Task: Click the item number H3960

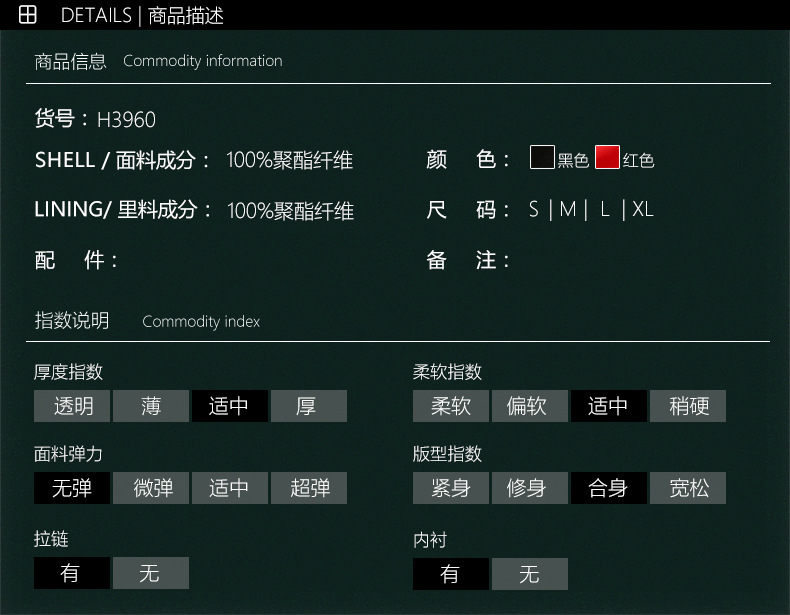Action: coord(126,120)
